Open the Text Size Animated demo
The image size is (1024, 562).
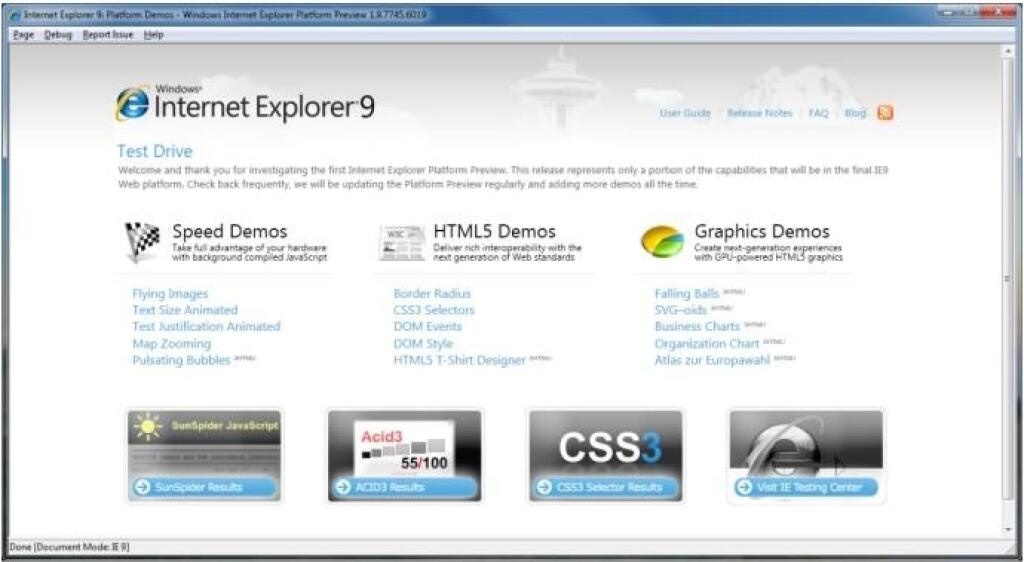[x=185, y=310]
